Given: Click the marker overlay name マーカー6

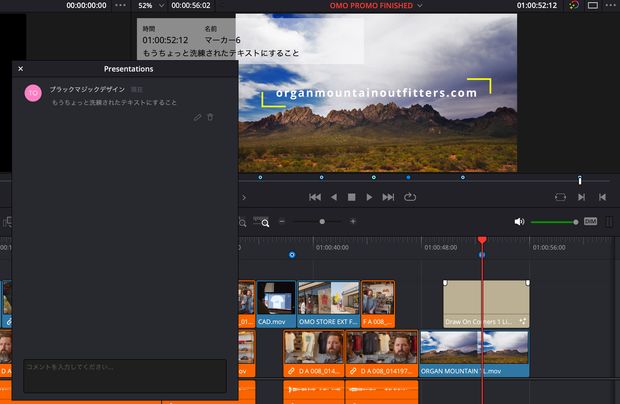Looking at the screenshot, I should point(223,40).
